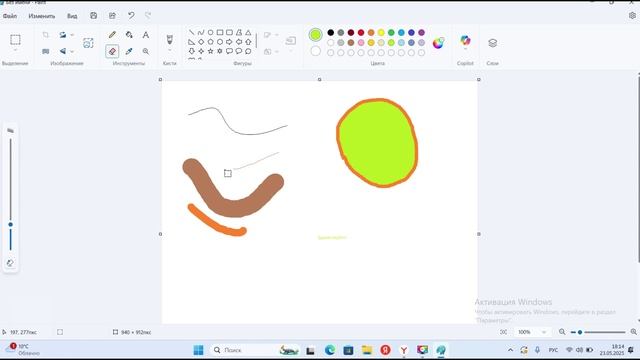Open the Изменить menu
Image resolution: width=640 pixels, height=360 pixels.
click(42, 16)
